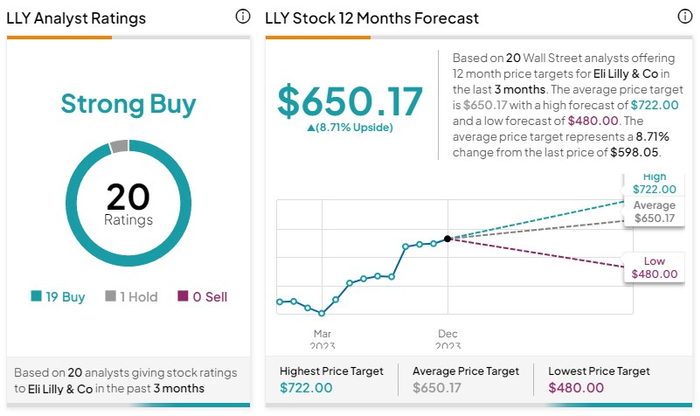The image size is (700, 416).
Task: Click the current price dot on chart
Action: pos(447,238)
